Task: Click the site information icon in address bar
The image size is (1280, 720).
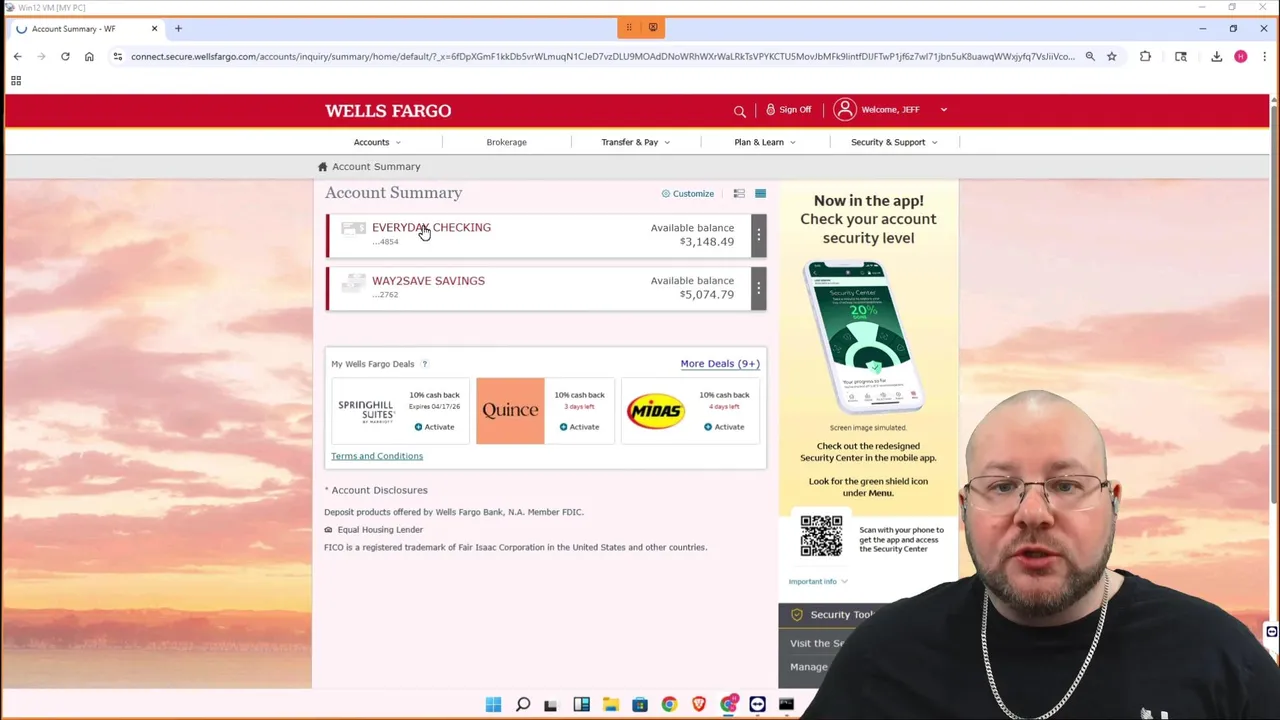Action: tap(117, 57)
